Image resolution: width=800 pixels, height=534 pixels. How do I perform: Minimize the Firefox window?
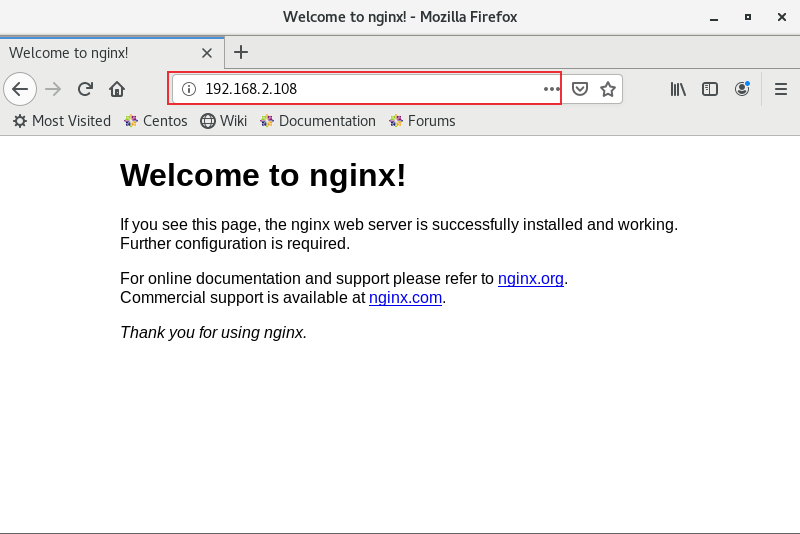pyautogui.click(x=714, y=17)
